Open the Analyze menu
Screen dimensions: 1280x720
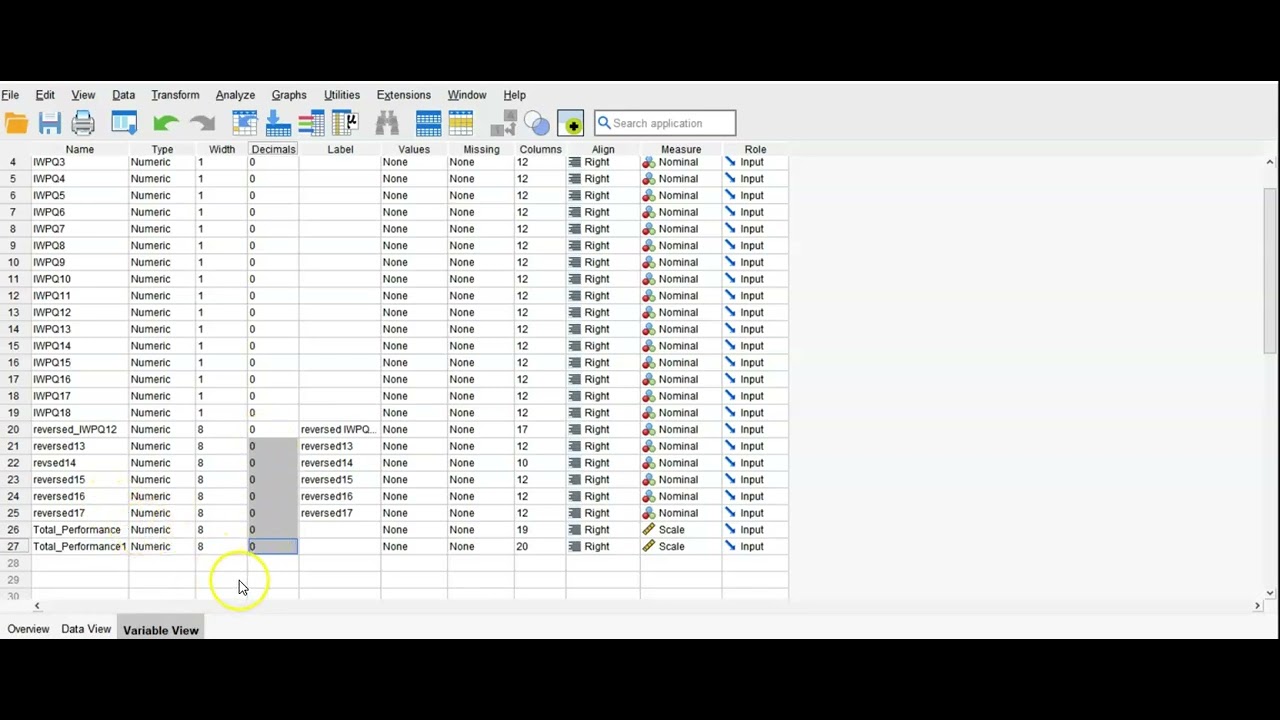[235, 95]
